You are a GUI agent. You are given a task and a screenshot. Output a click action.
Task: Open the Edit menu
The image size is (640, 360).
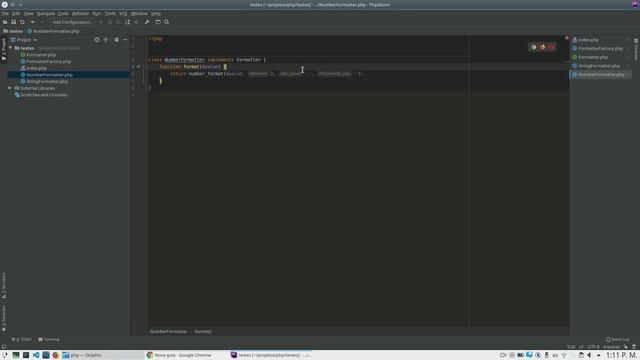coord(16,13)
